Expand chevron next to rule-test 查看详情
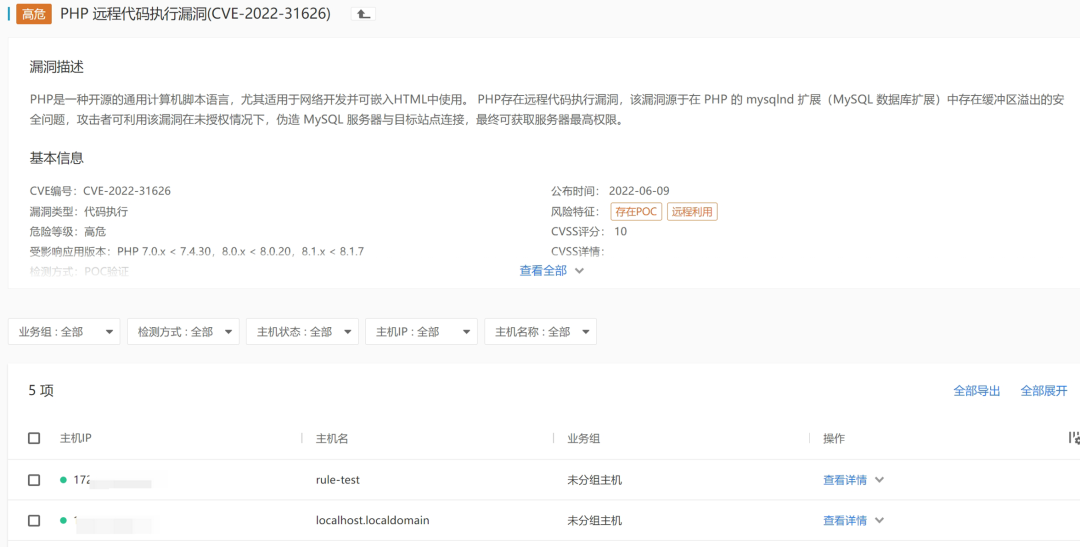 [x=879, y=480]
